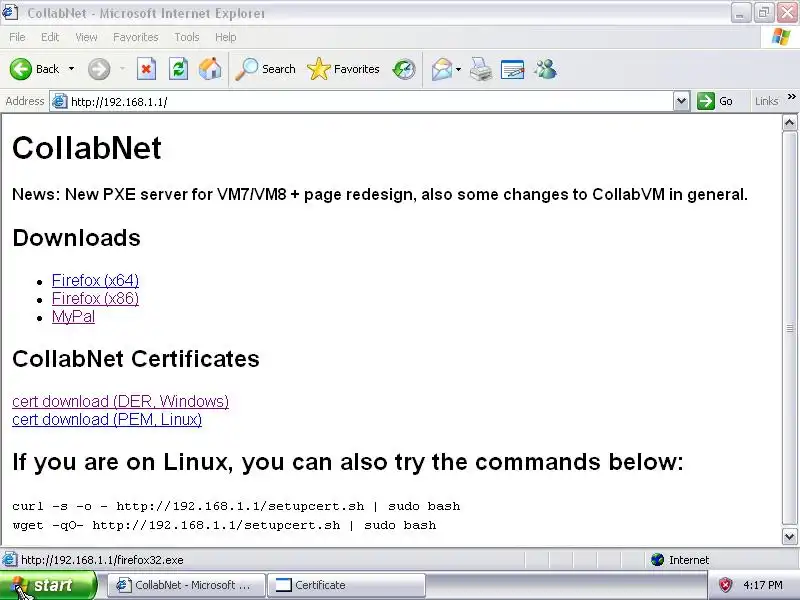Download the DER Windows certificate
Viewport: 800px width, 600px height.
(120, 401)
